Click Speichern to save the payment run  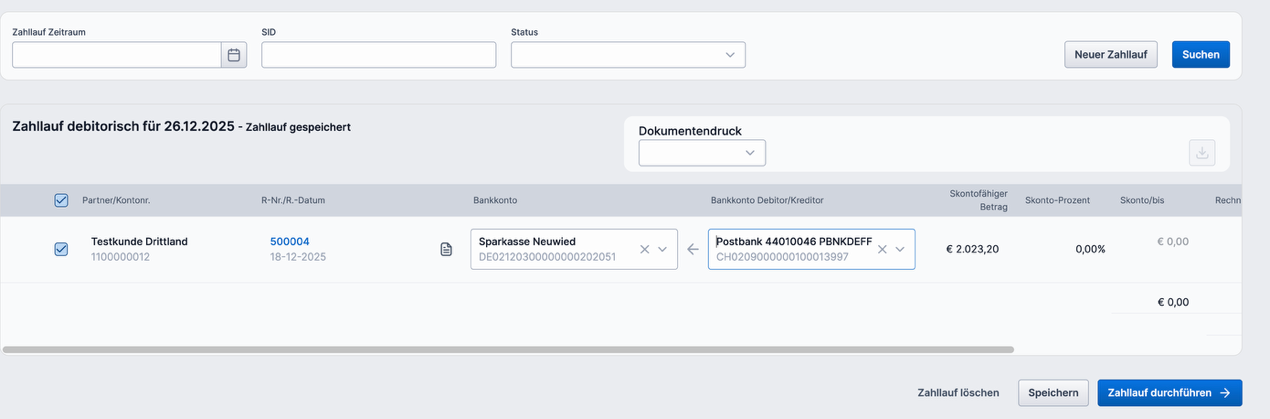[x=1053, y=393]
